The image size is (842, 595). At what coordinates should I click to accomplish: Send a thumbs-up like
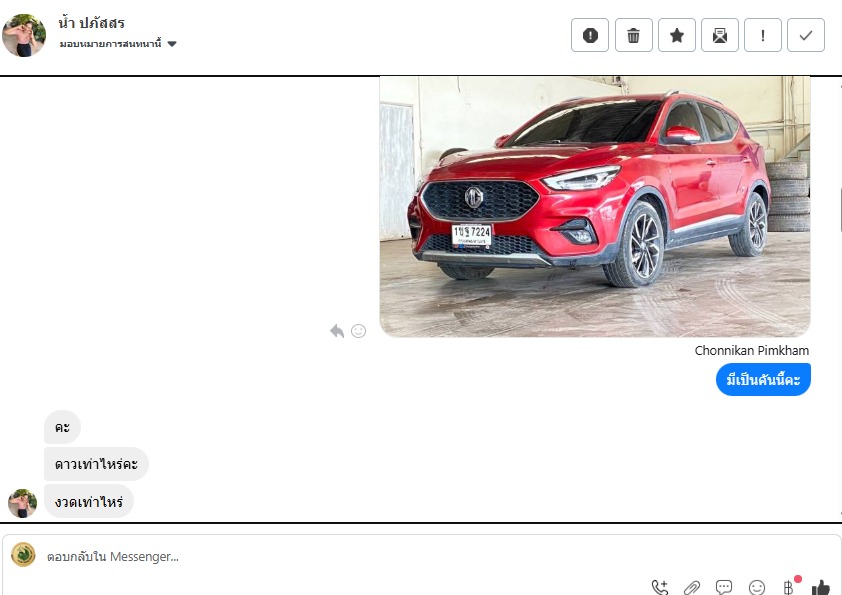(821, 587)
